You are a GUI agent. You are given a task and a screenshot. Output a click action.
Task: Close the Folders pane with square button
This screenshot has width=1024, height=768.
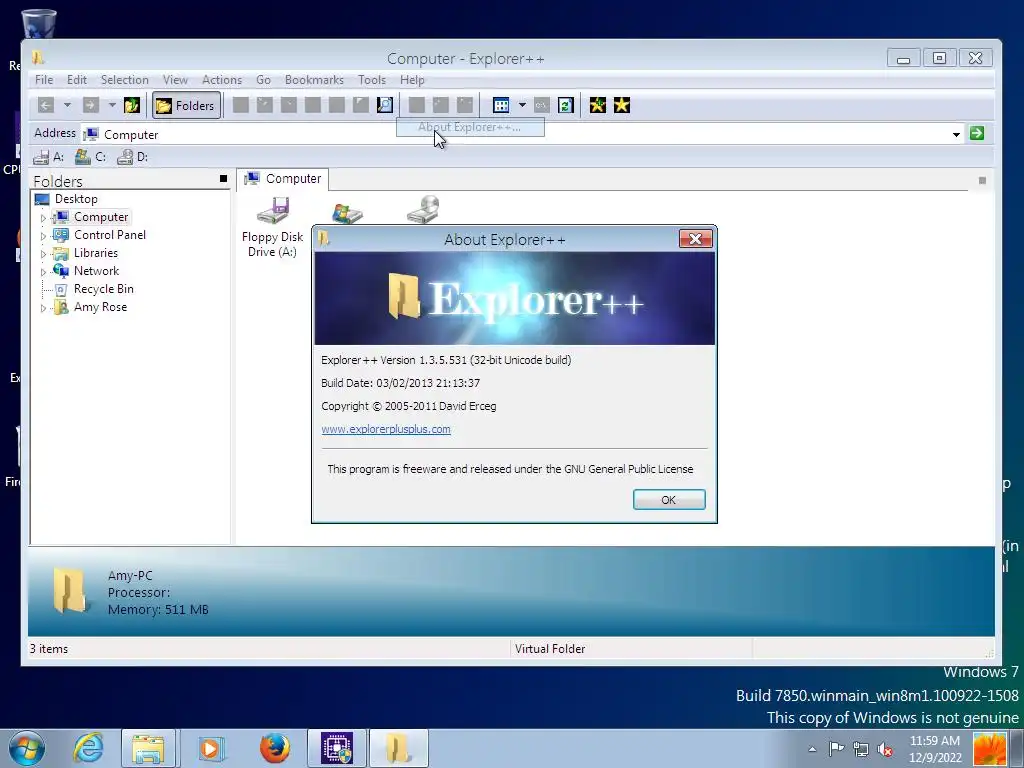[x=223, y=178]
